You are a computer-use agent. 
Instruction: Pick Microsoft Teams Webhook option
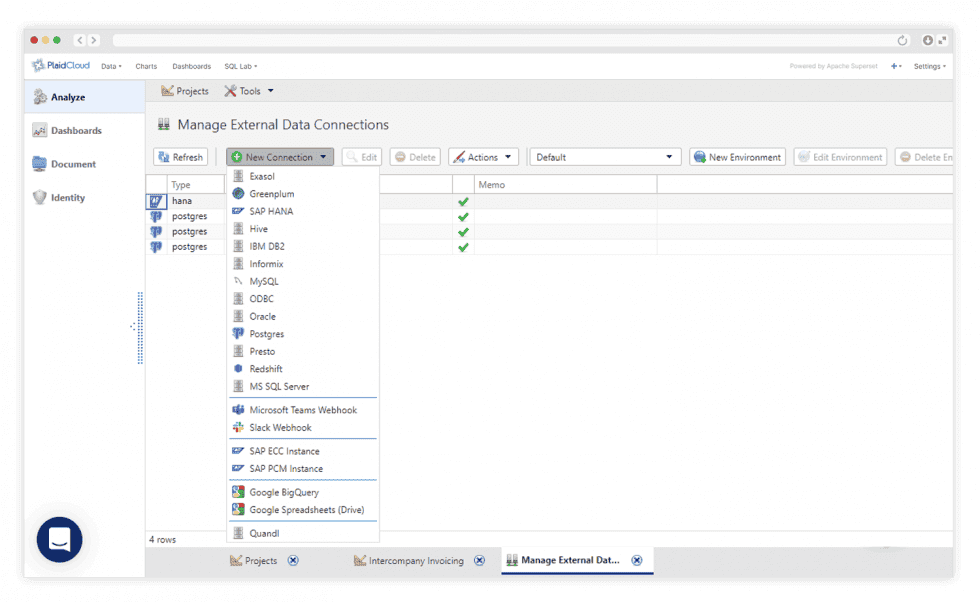302,410
